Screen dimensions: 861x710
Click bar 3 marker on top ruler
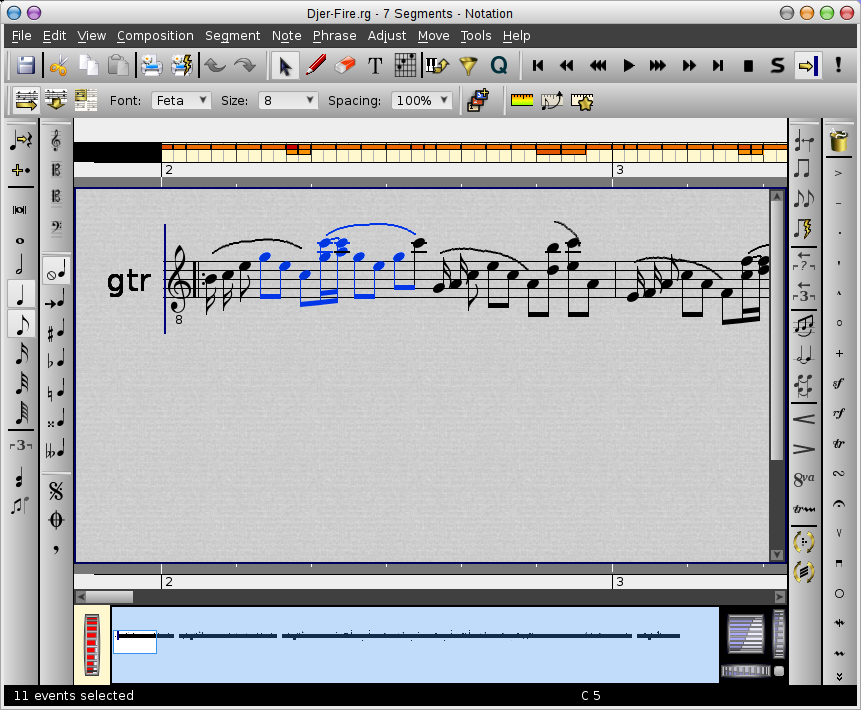pos(619,170)
